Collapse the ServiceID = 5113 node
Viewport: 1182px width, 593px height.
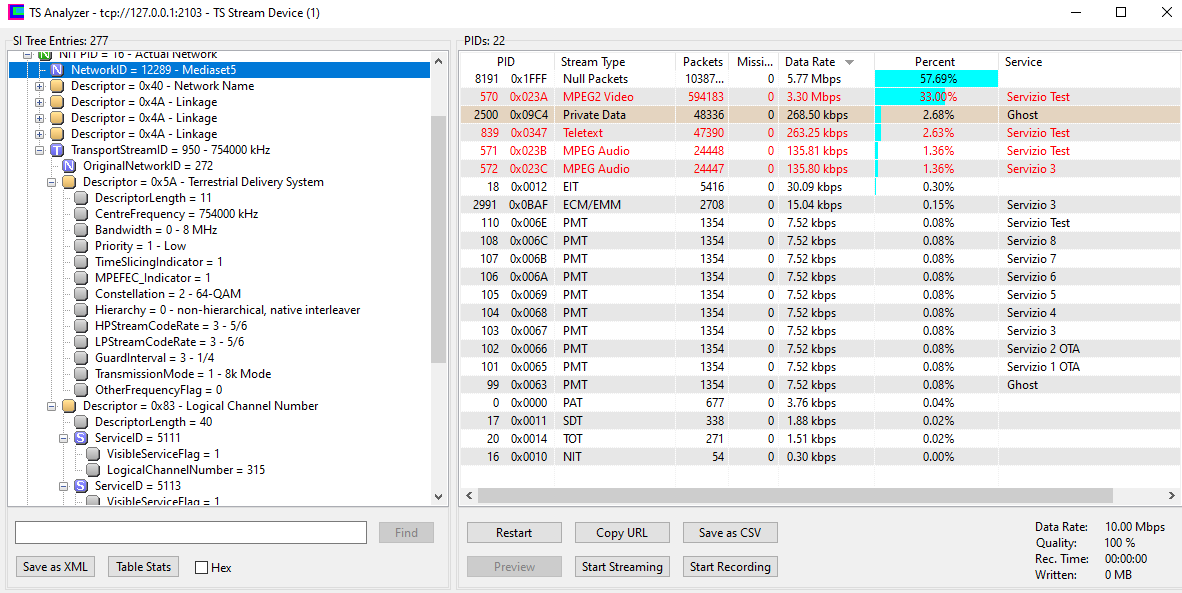64,486
